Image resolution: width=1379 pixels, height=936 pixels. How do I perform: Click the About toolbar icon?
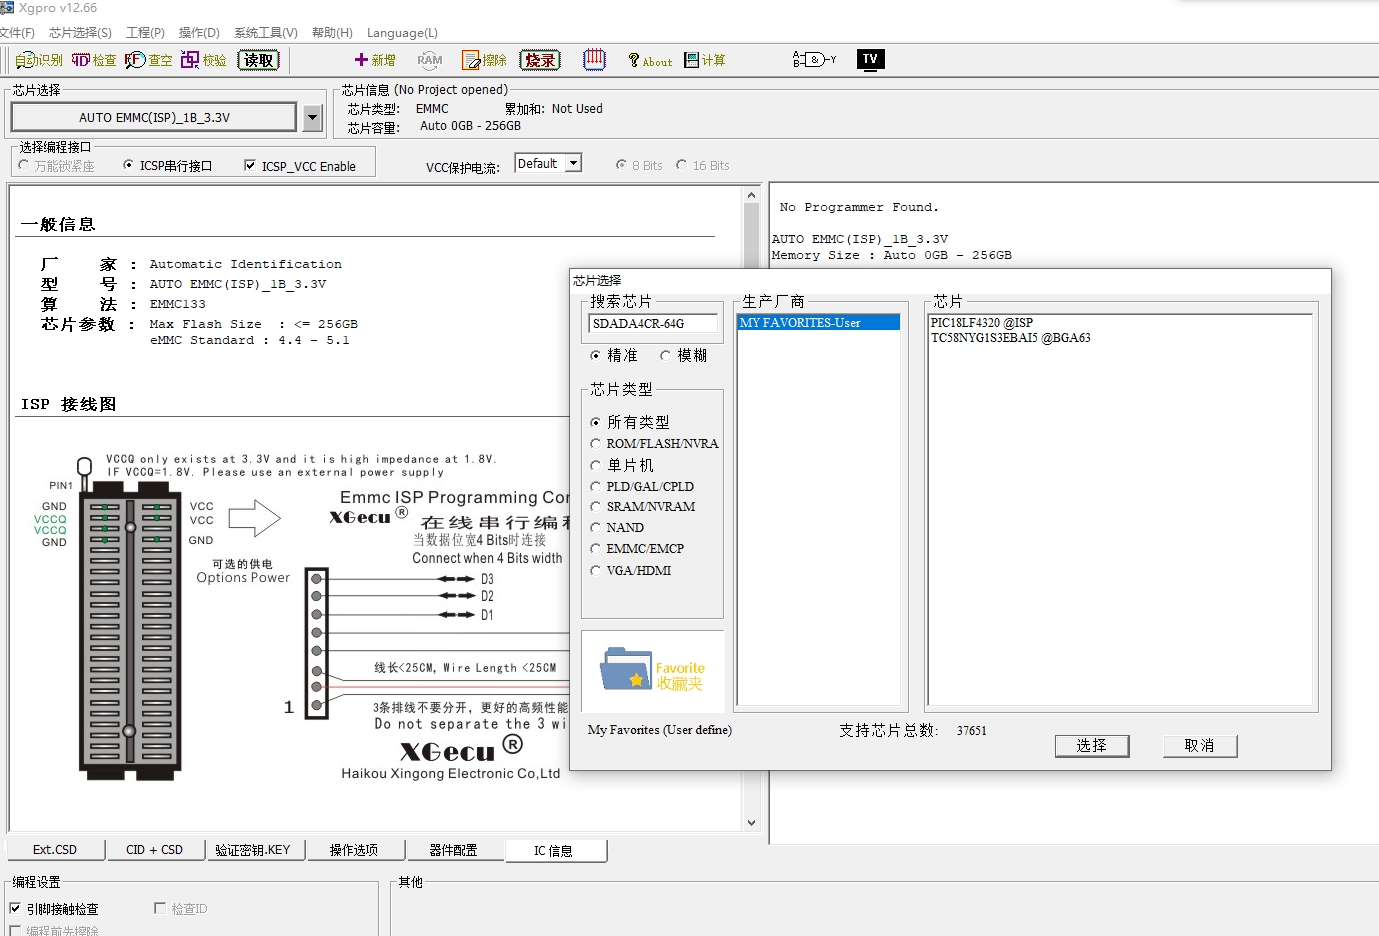(649, 61)
